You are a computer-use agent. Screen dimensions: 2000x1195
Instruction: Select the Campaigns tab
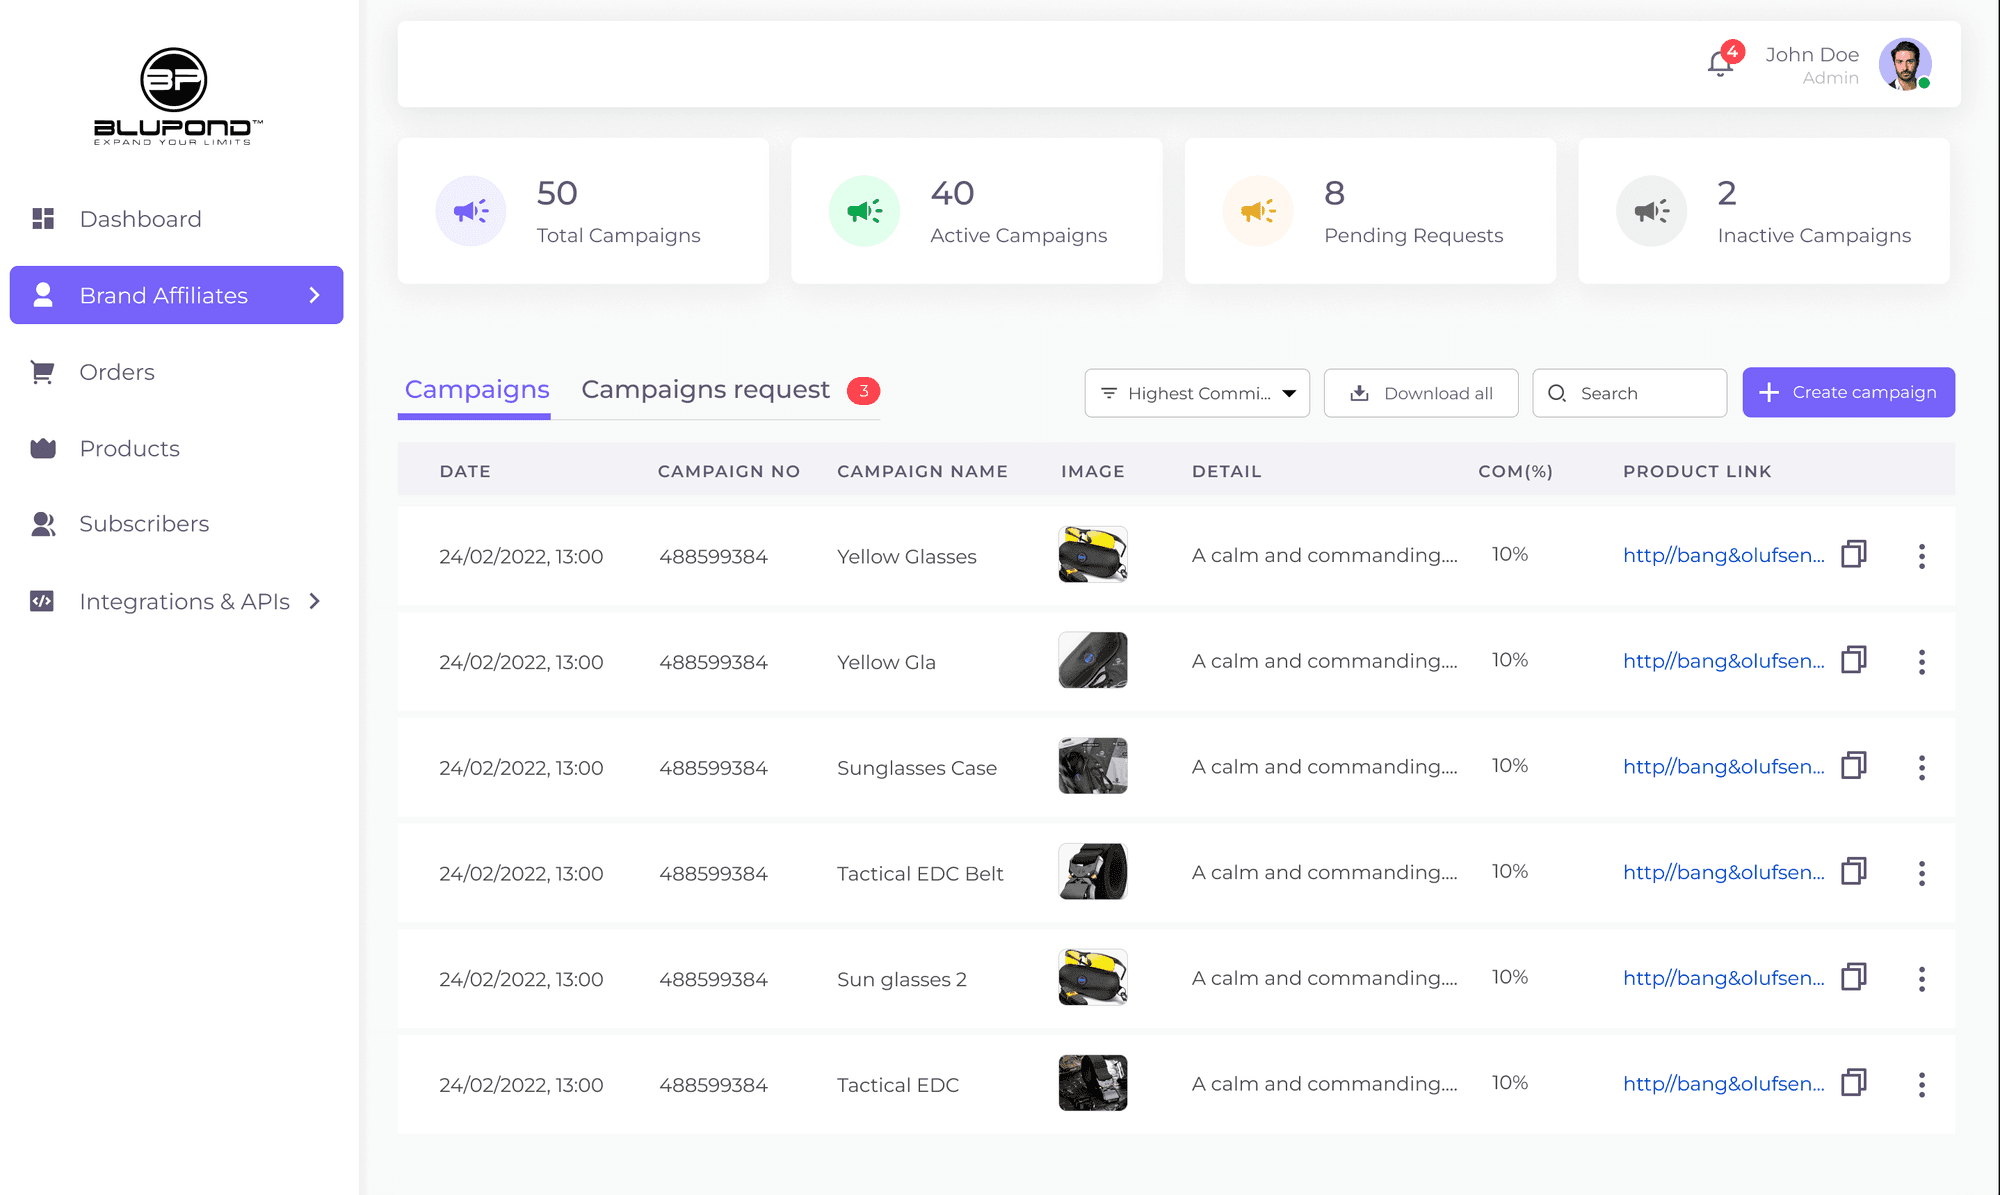[477, 390]
